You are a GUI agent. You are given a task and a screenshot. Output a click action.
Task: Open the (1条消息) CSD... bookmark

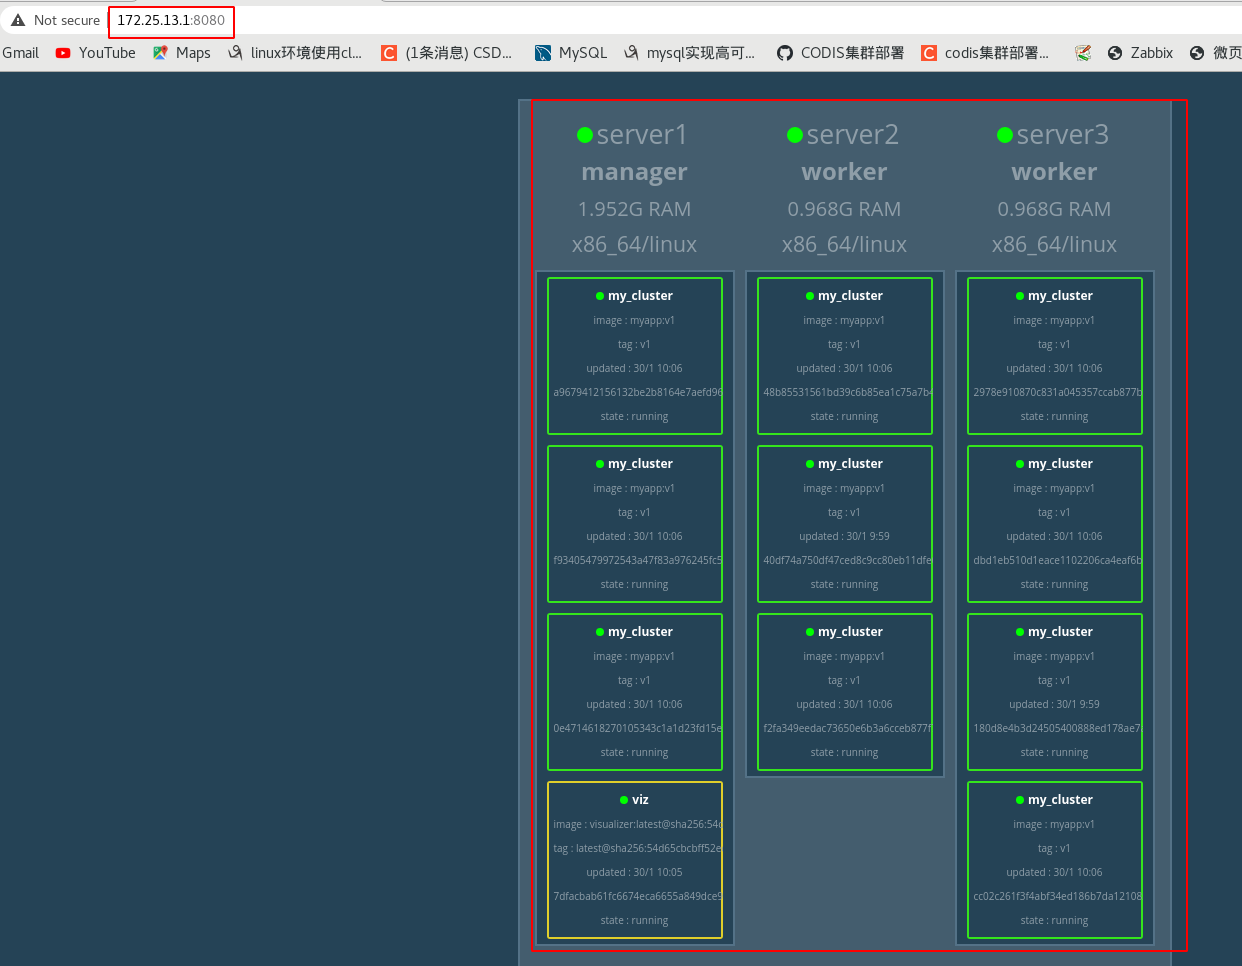[x=446, y=53]
